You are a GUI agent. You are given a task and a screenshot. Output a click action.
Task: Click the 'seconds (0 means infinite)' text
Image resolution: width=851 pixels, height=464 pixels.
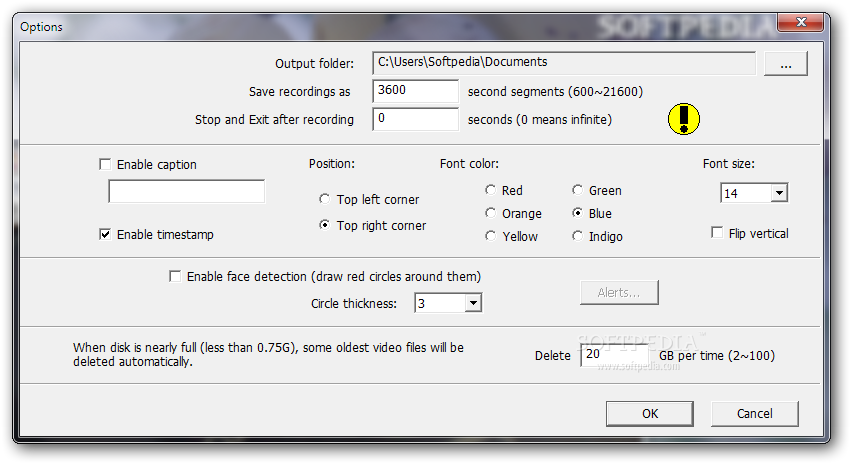point(539,119)
